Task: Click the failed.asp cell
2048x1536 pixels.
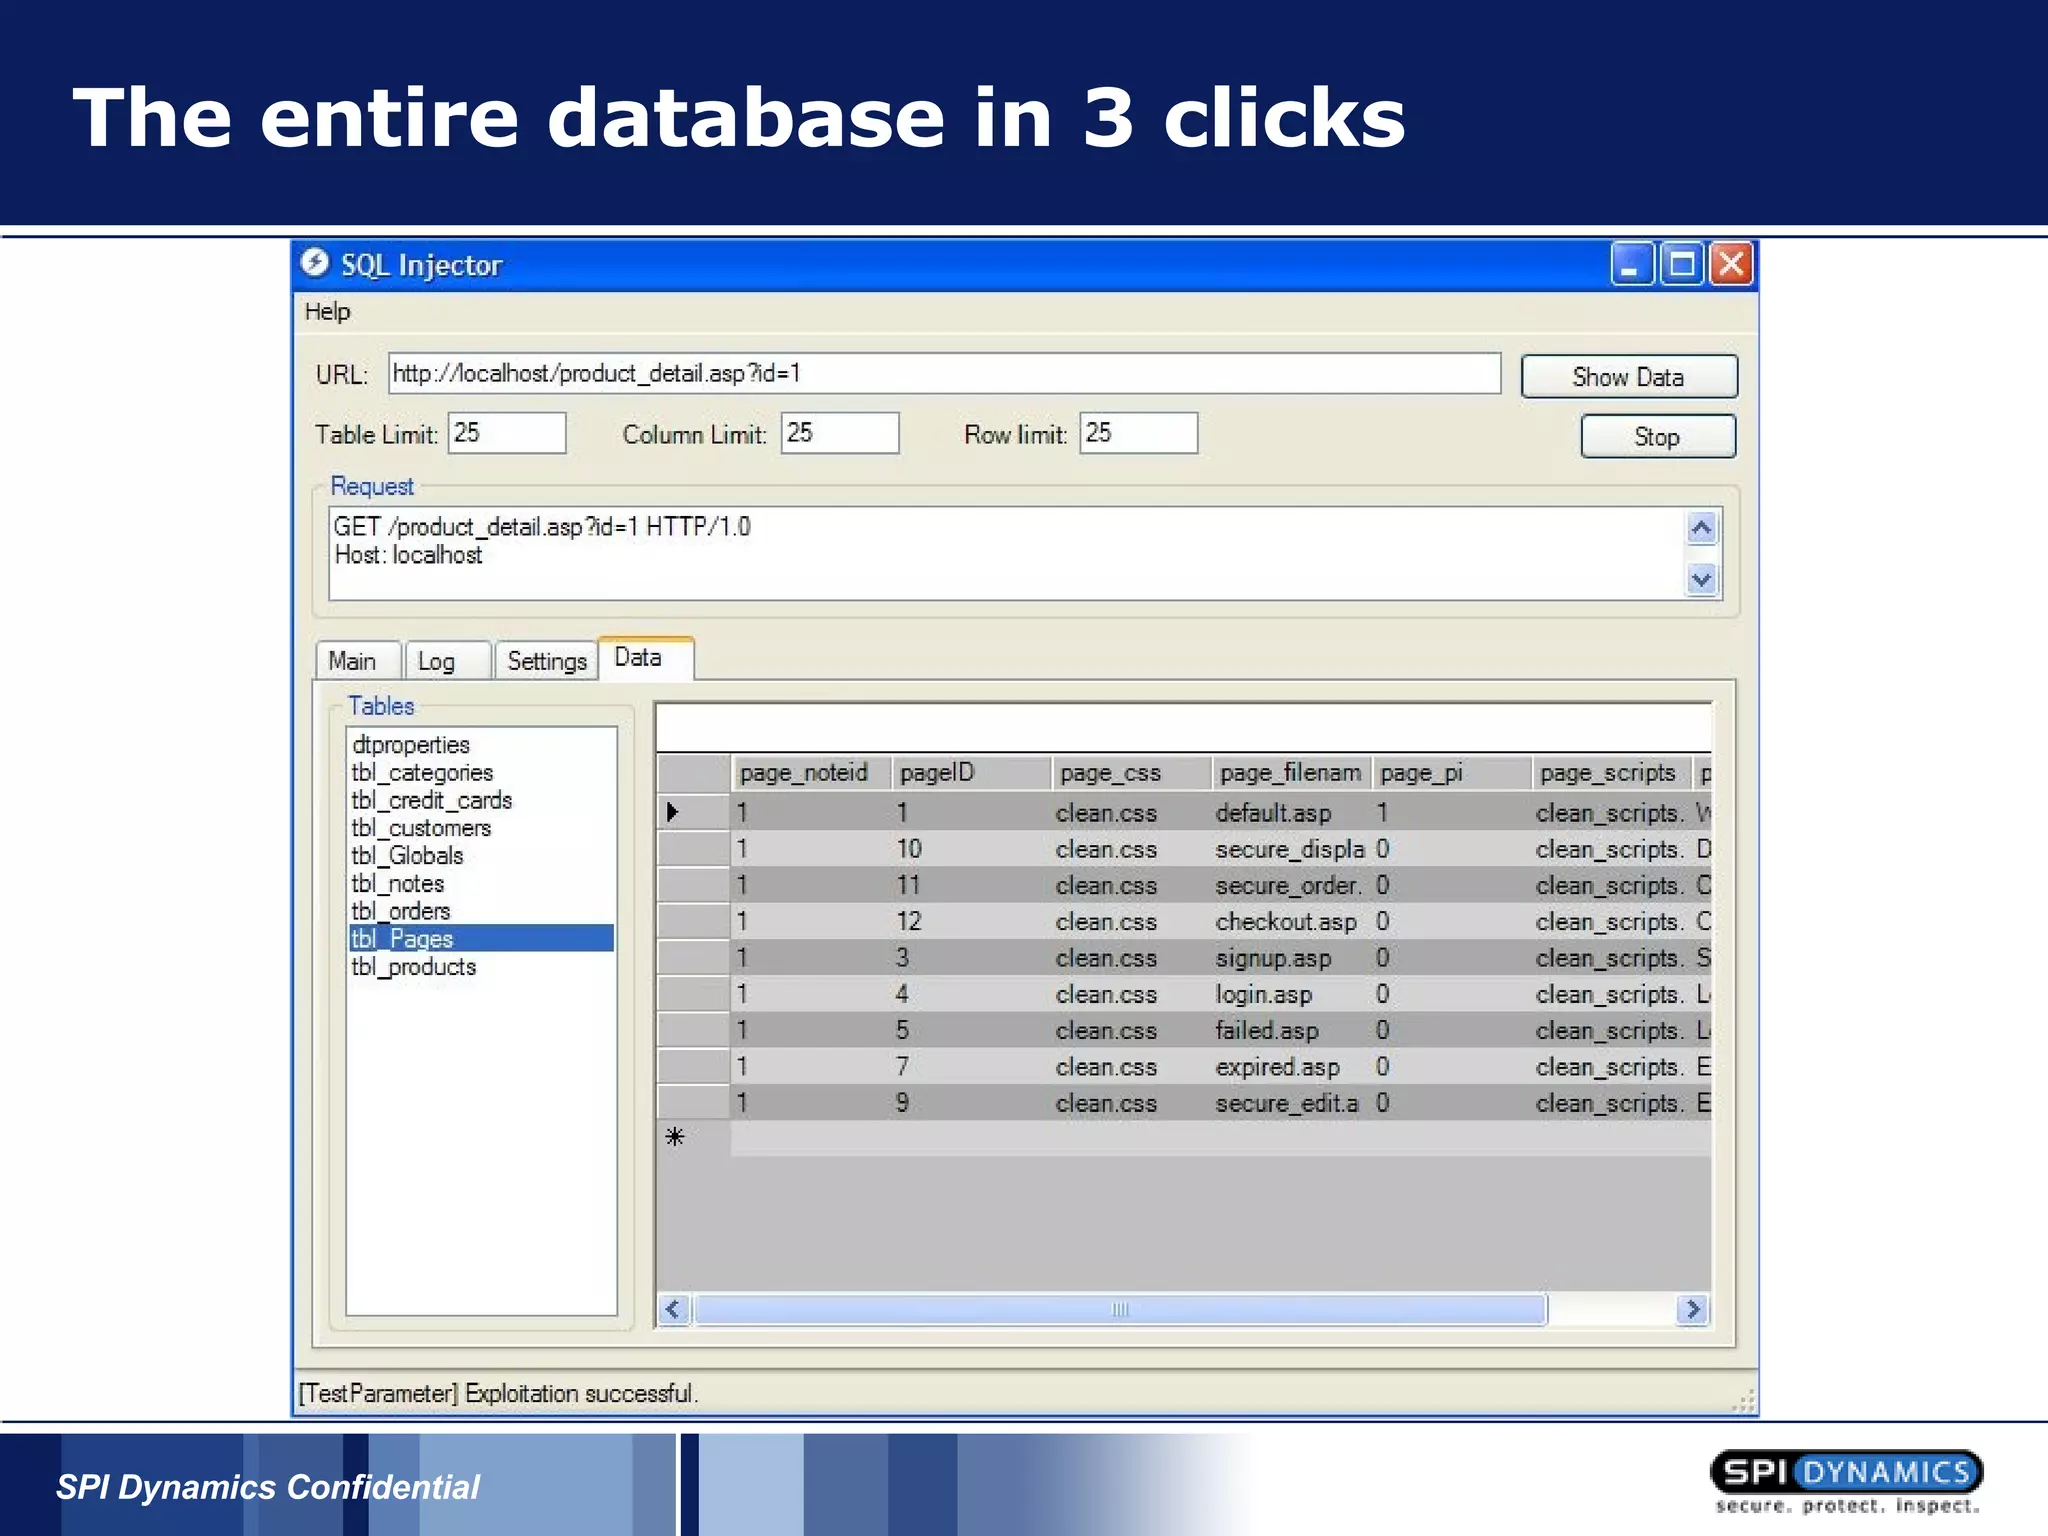Action: pyautogui.click(x=1291, y=1030)
